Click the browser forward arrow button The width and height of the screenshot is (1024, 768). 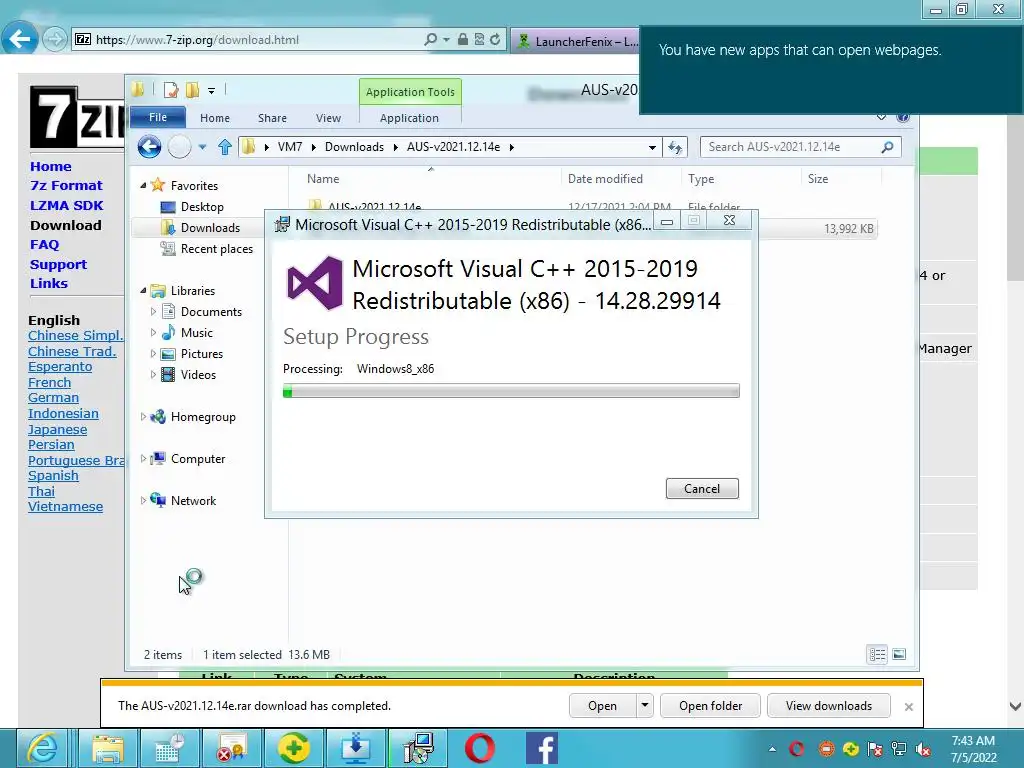tap(55, 40)
